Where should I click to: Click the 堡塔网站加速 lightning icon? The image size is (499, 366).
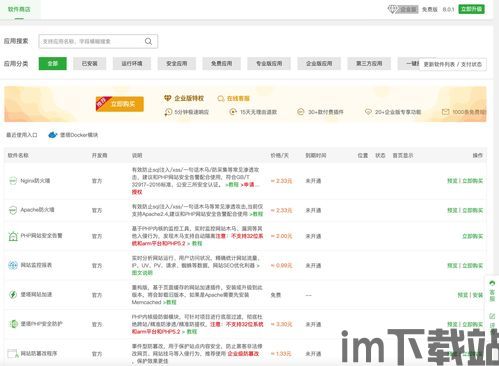[13, 295]
